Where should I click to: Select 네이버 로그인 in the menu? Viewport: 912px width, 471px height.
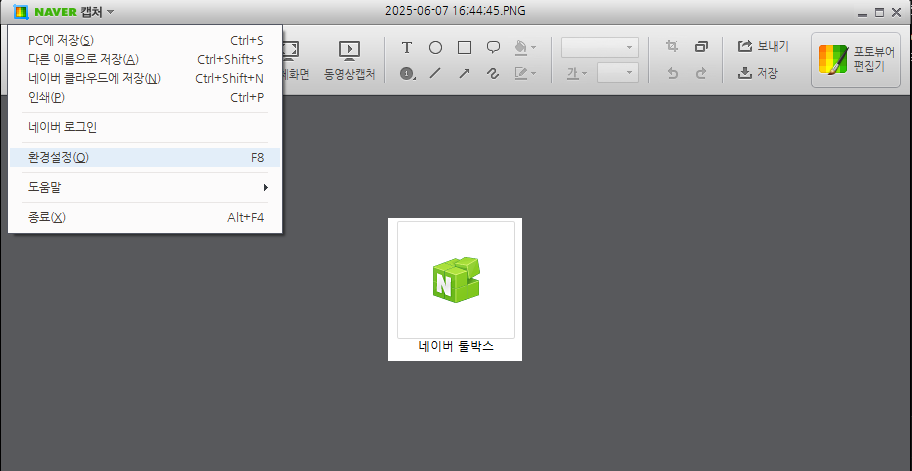pyautogui.click(x=145, y=127)
